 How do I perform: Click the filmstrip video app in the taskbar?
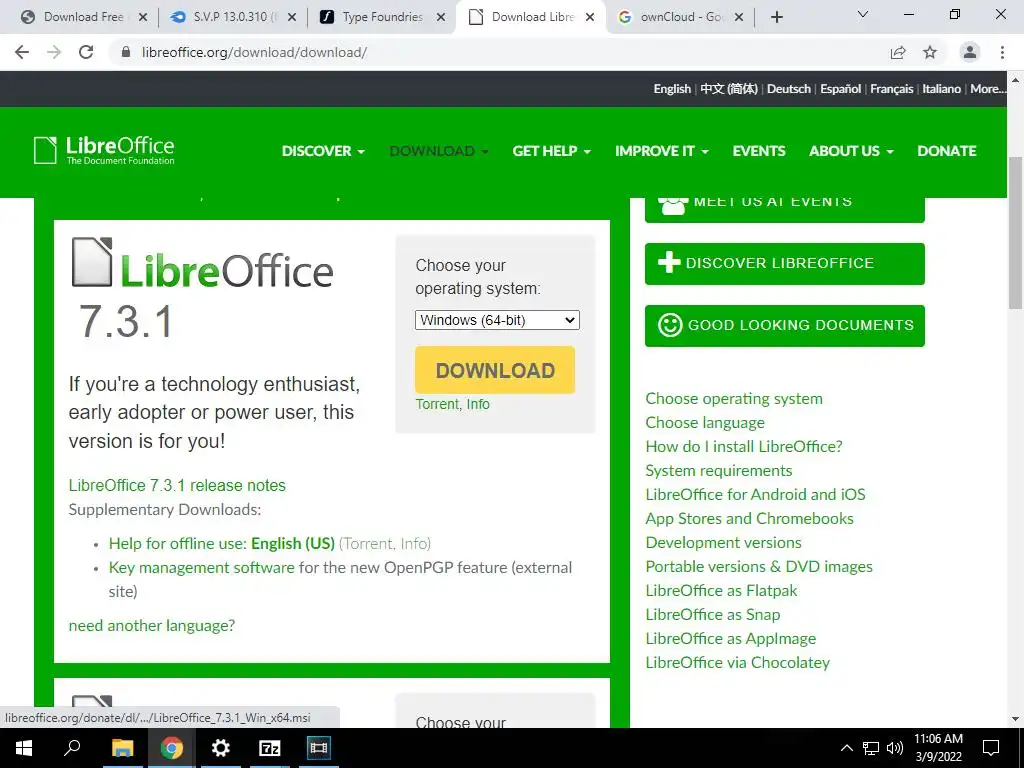pos(319,748)
